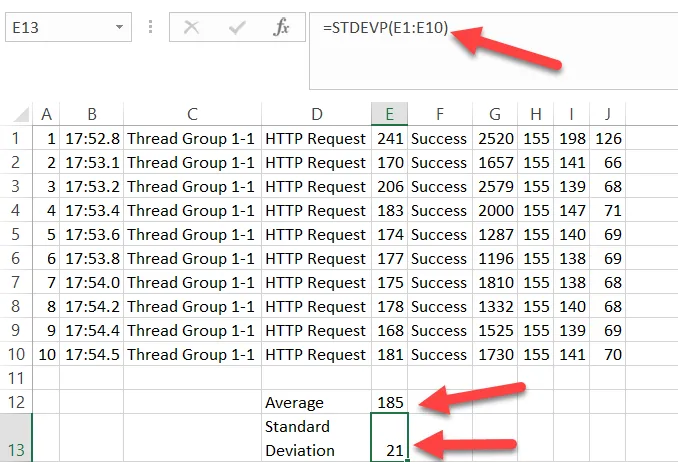Click the formula bar options dots handle

coord(150,27)
